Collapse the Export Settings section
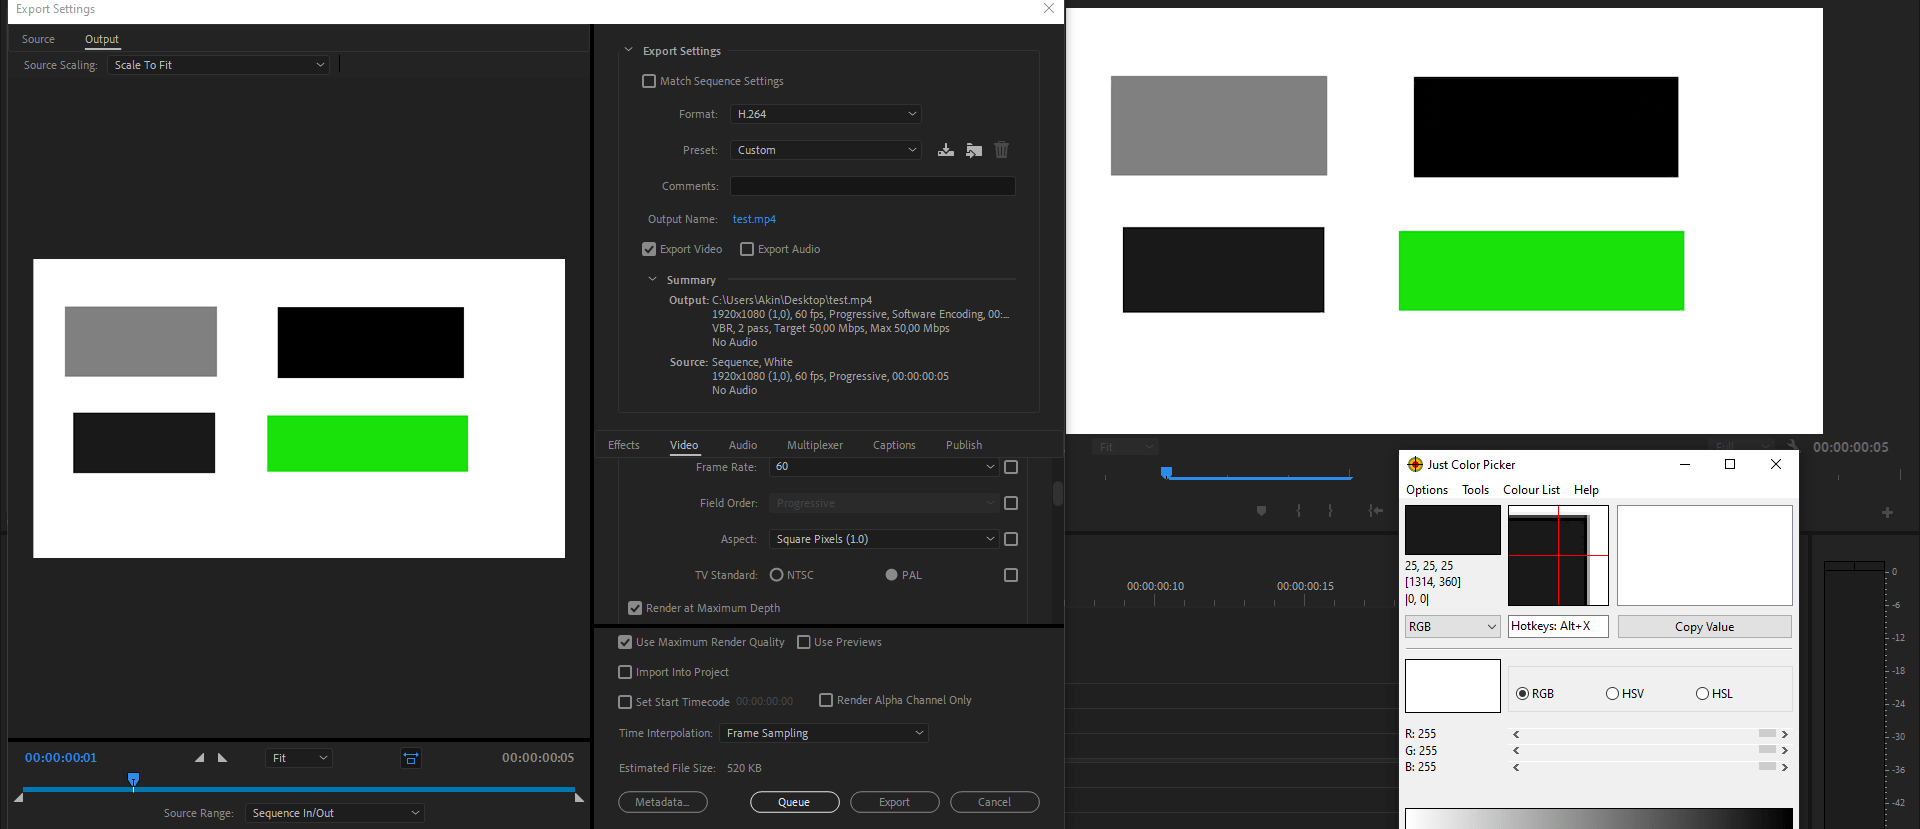Image resolution: width=1920 pixels, height=829 pixels. pos(628,50)
